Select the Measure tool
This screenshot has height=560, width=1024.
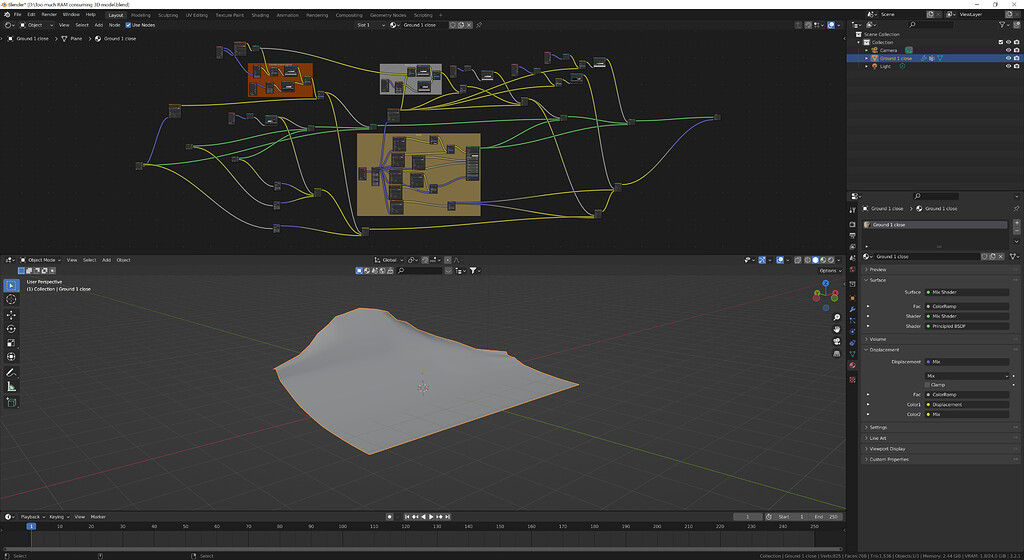click(11, 386)
